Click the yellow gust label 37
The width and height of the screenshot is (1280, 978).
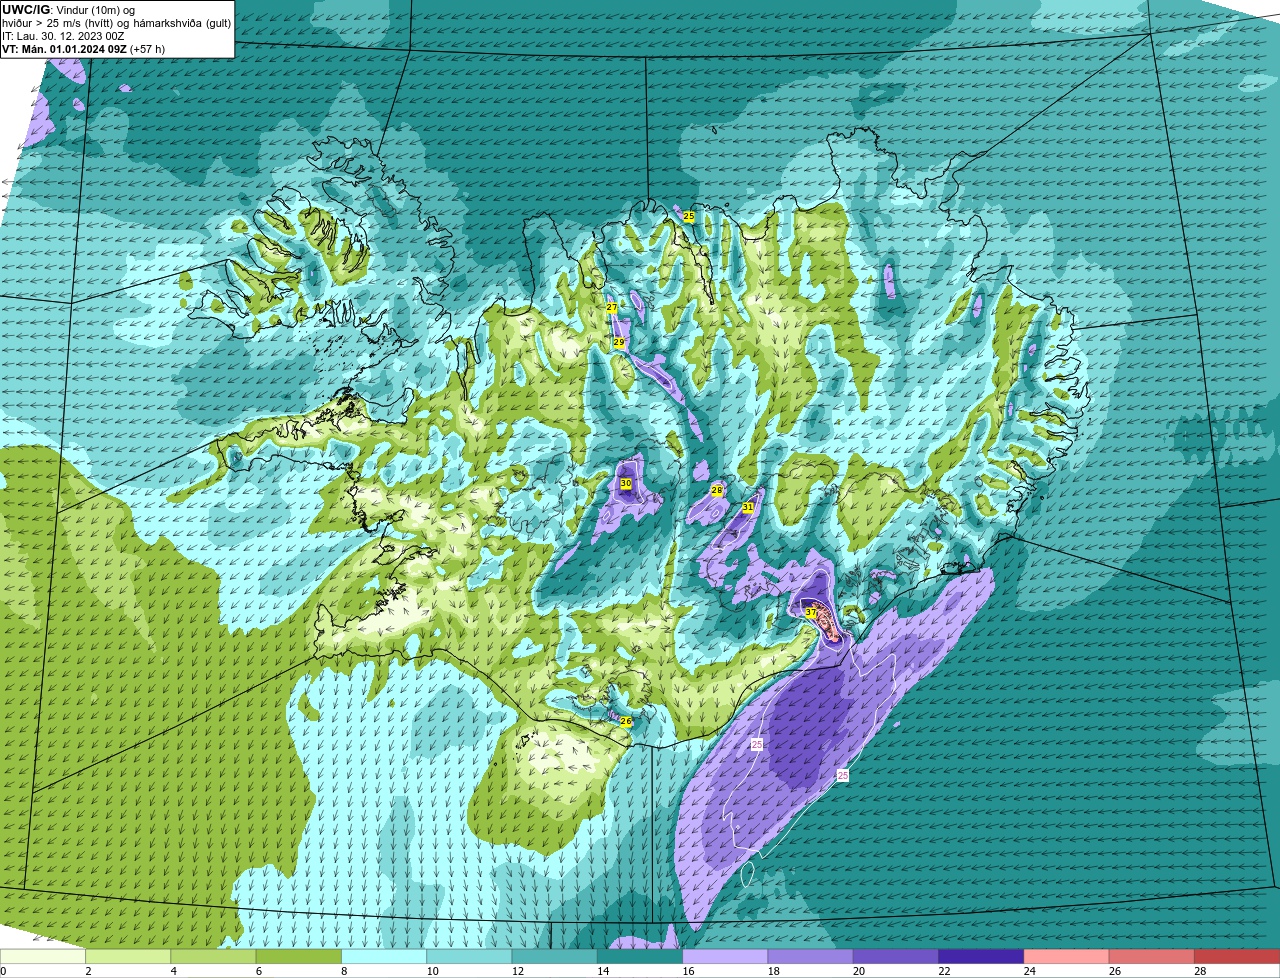point(810,612)
